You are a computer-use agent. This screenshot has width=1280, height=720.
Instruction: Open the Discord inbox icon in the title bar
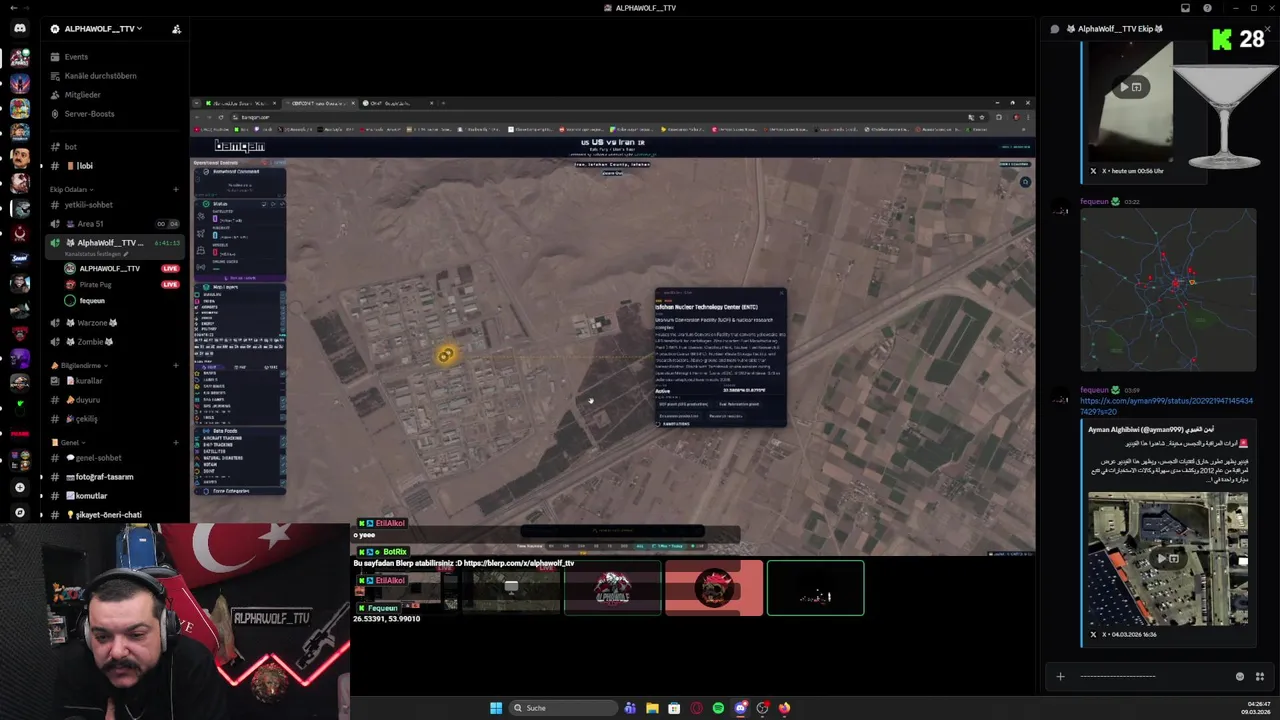pyautogui.click(x=1185, y=8)
